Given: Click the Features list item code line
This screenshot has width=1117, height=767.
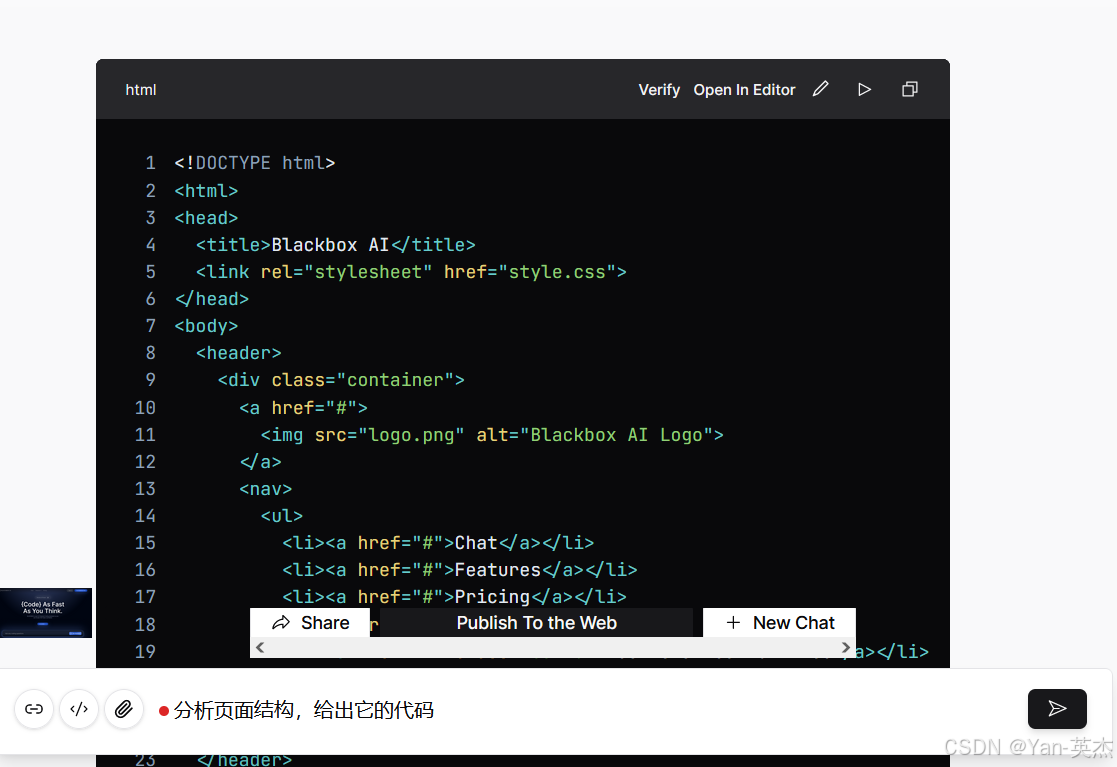Looking at the screenshot, I should click(459, 570).
